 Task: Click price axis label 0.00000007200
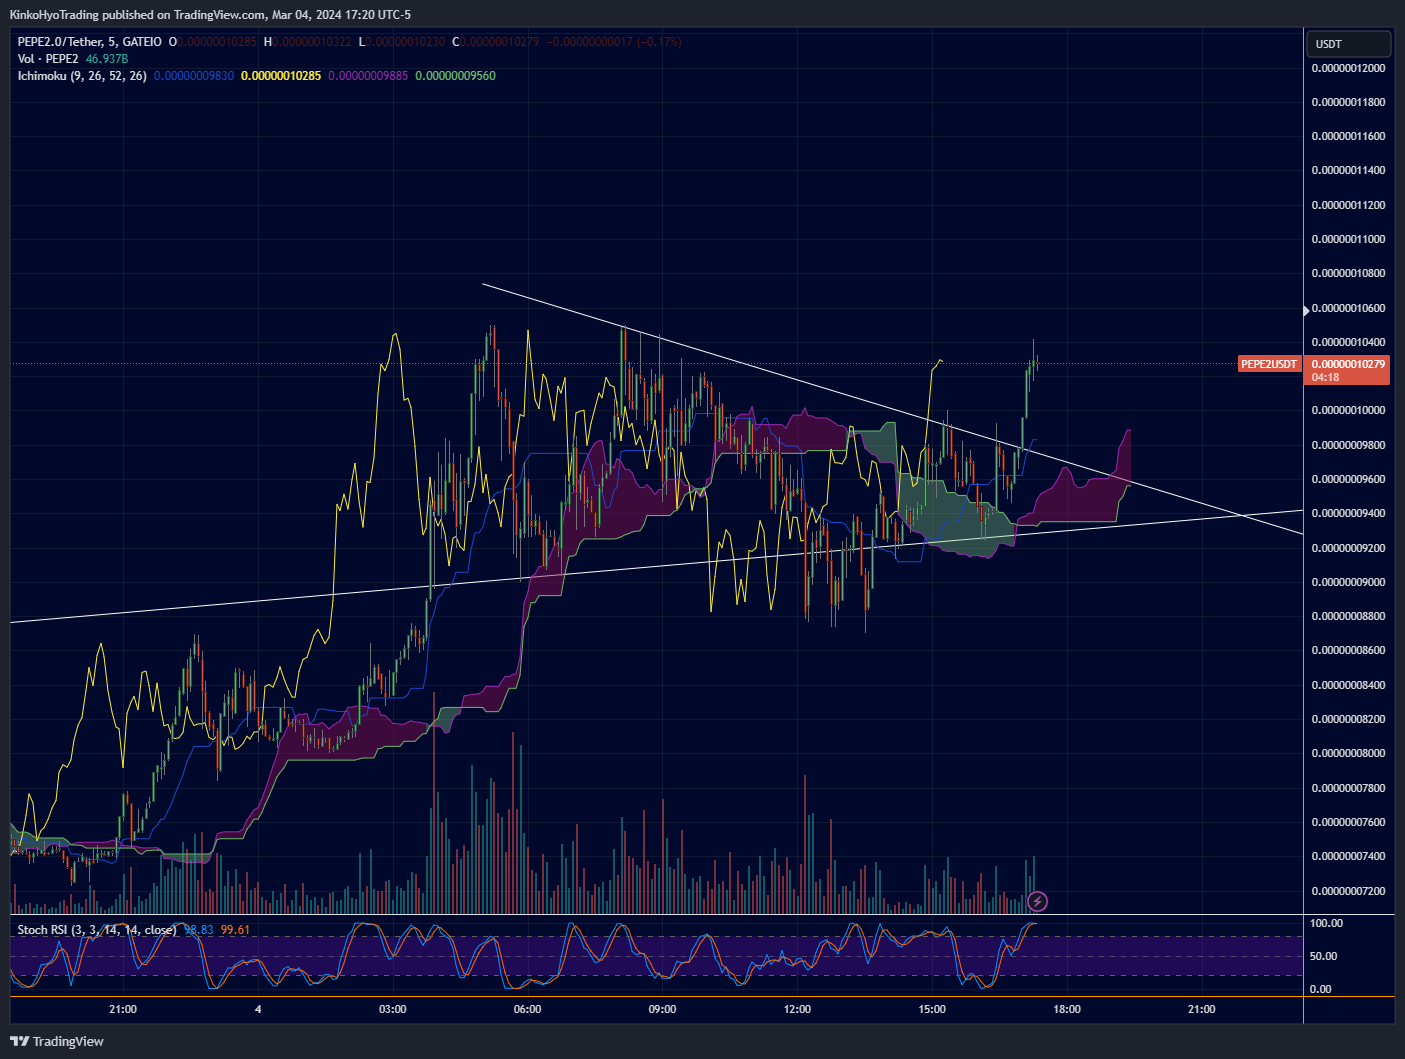(x=1348, y=891)
